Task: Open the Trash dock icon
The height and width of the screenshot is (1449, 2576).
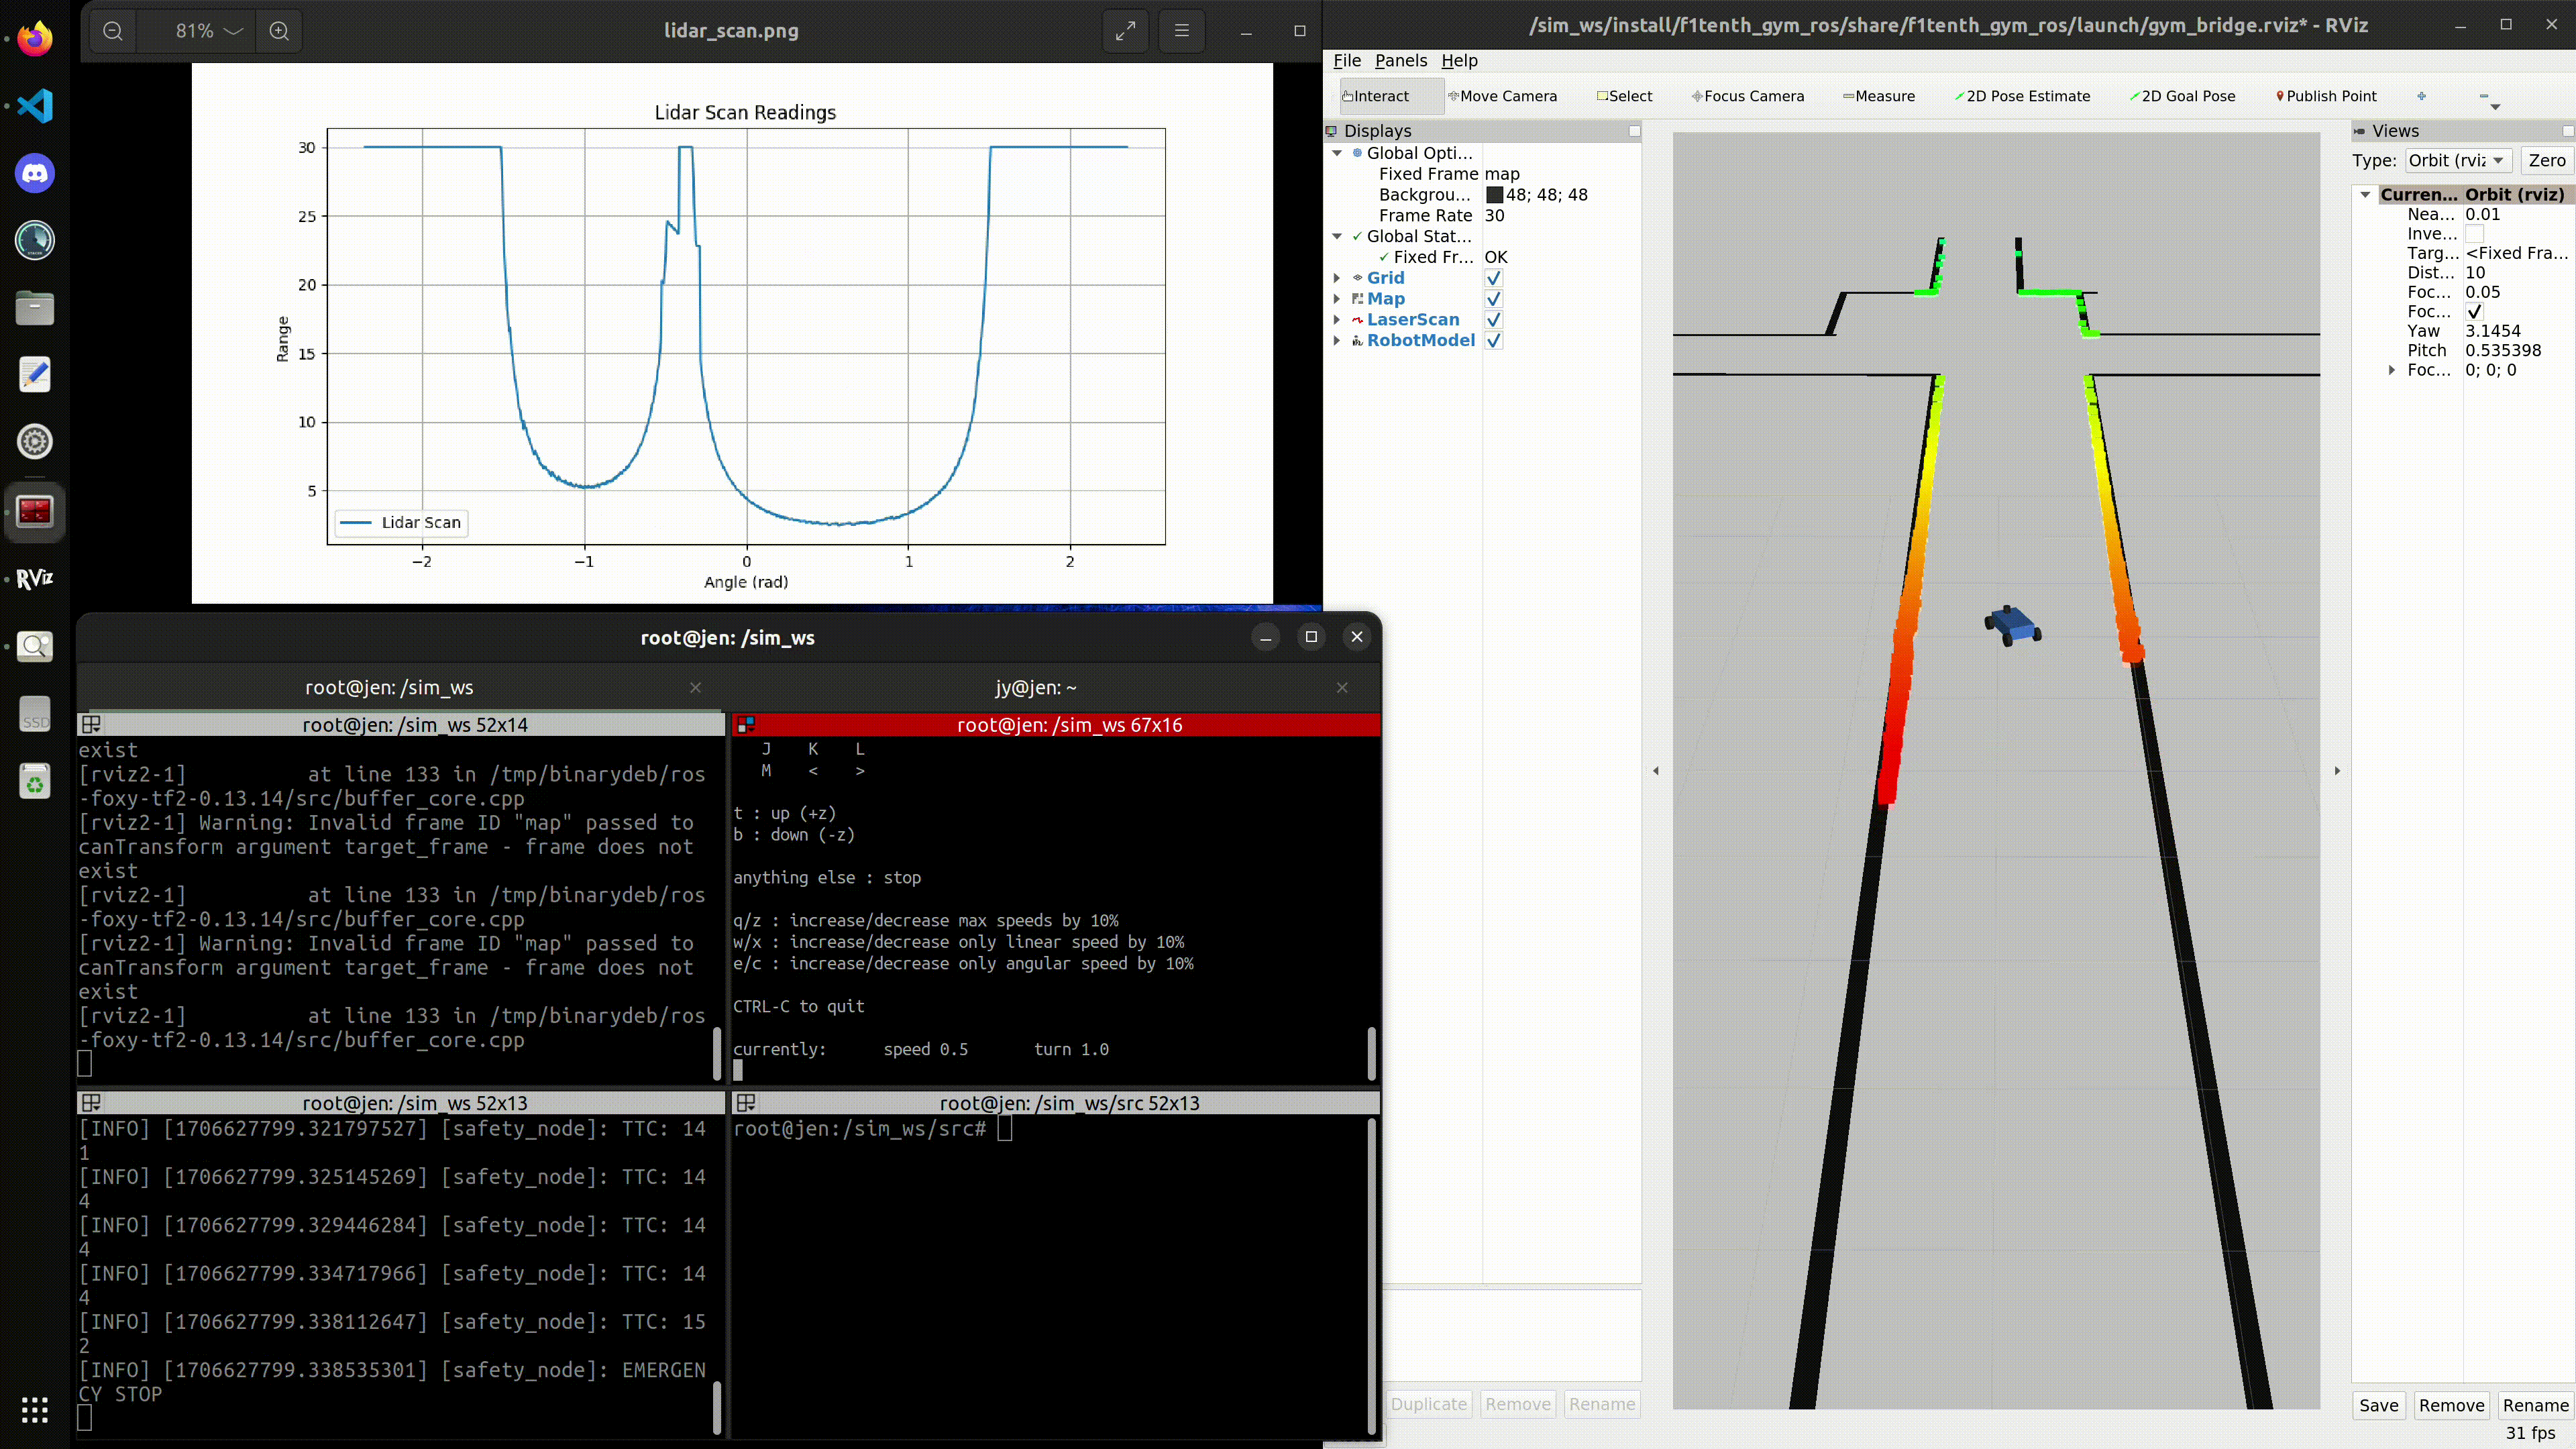Action: point(35,781)
